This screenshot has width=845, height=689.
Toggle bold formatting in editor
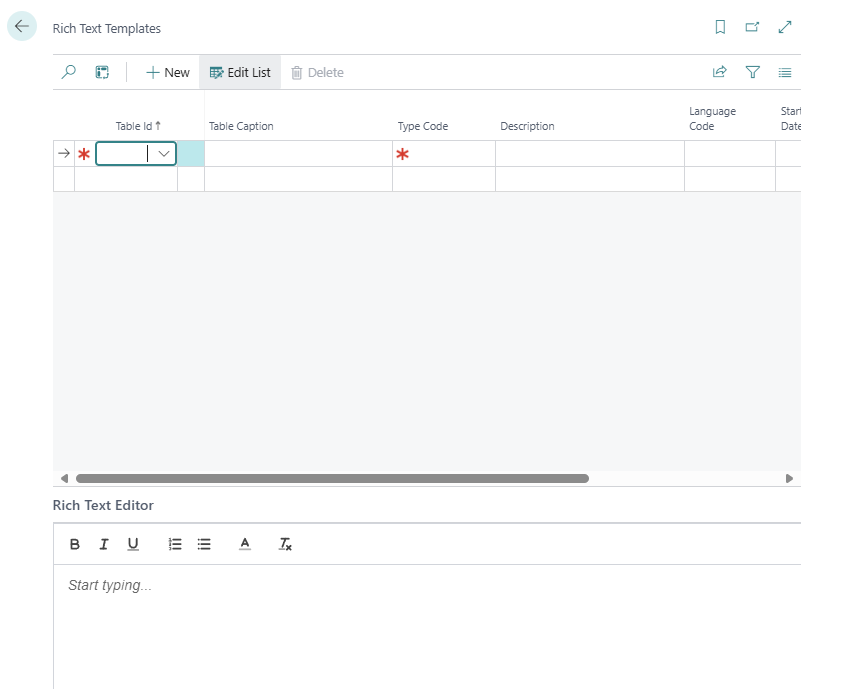click(75, 544)
